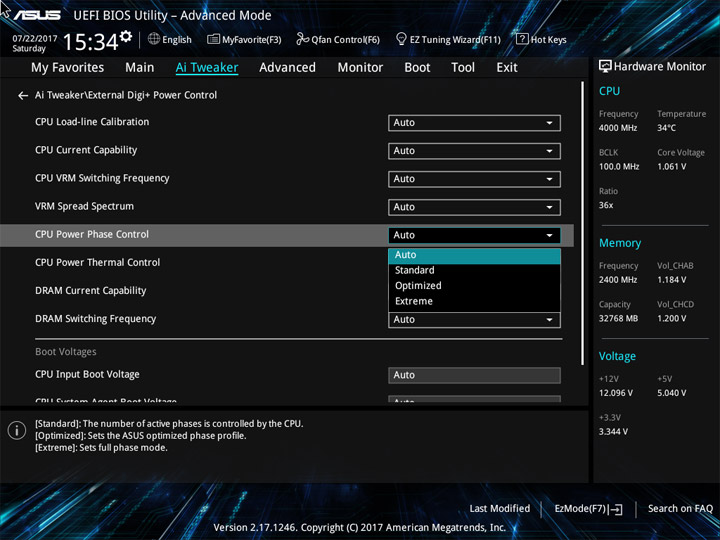Open the Exit tab

[507, 68]
